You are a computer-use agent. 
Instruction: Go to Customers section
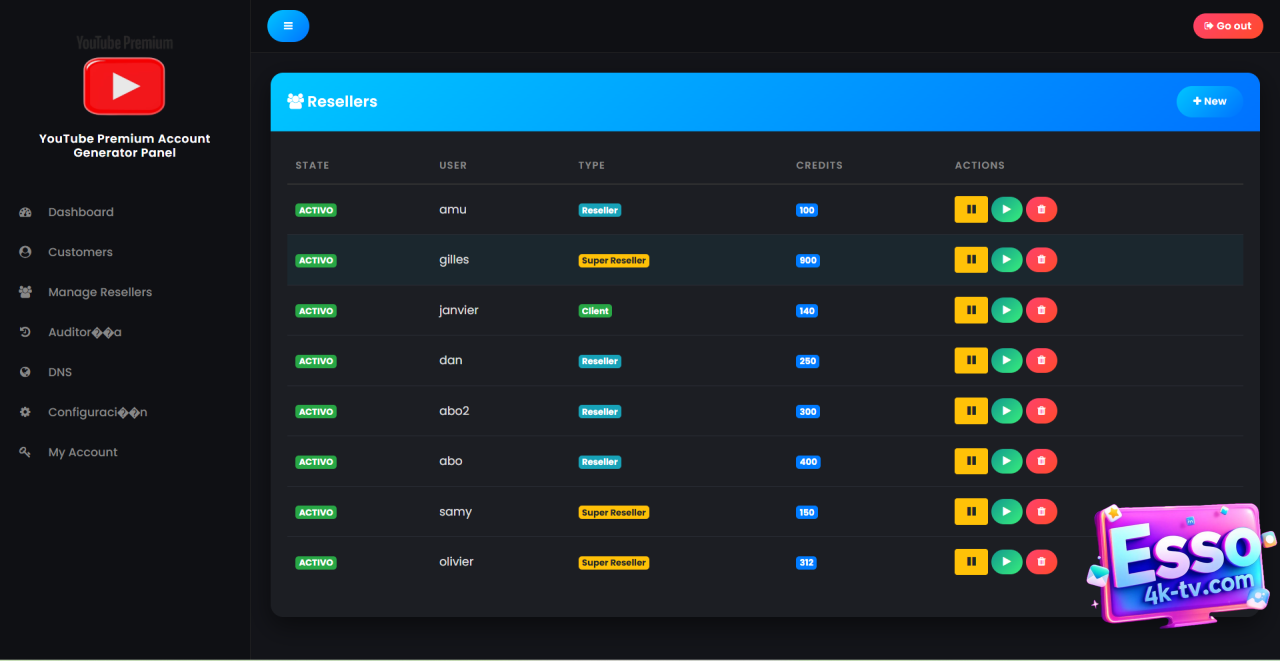coord(80,252)
